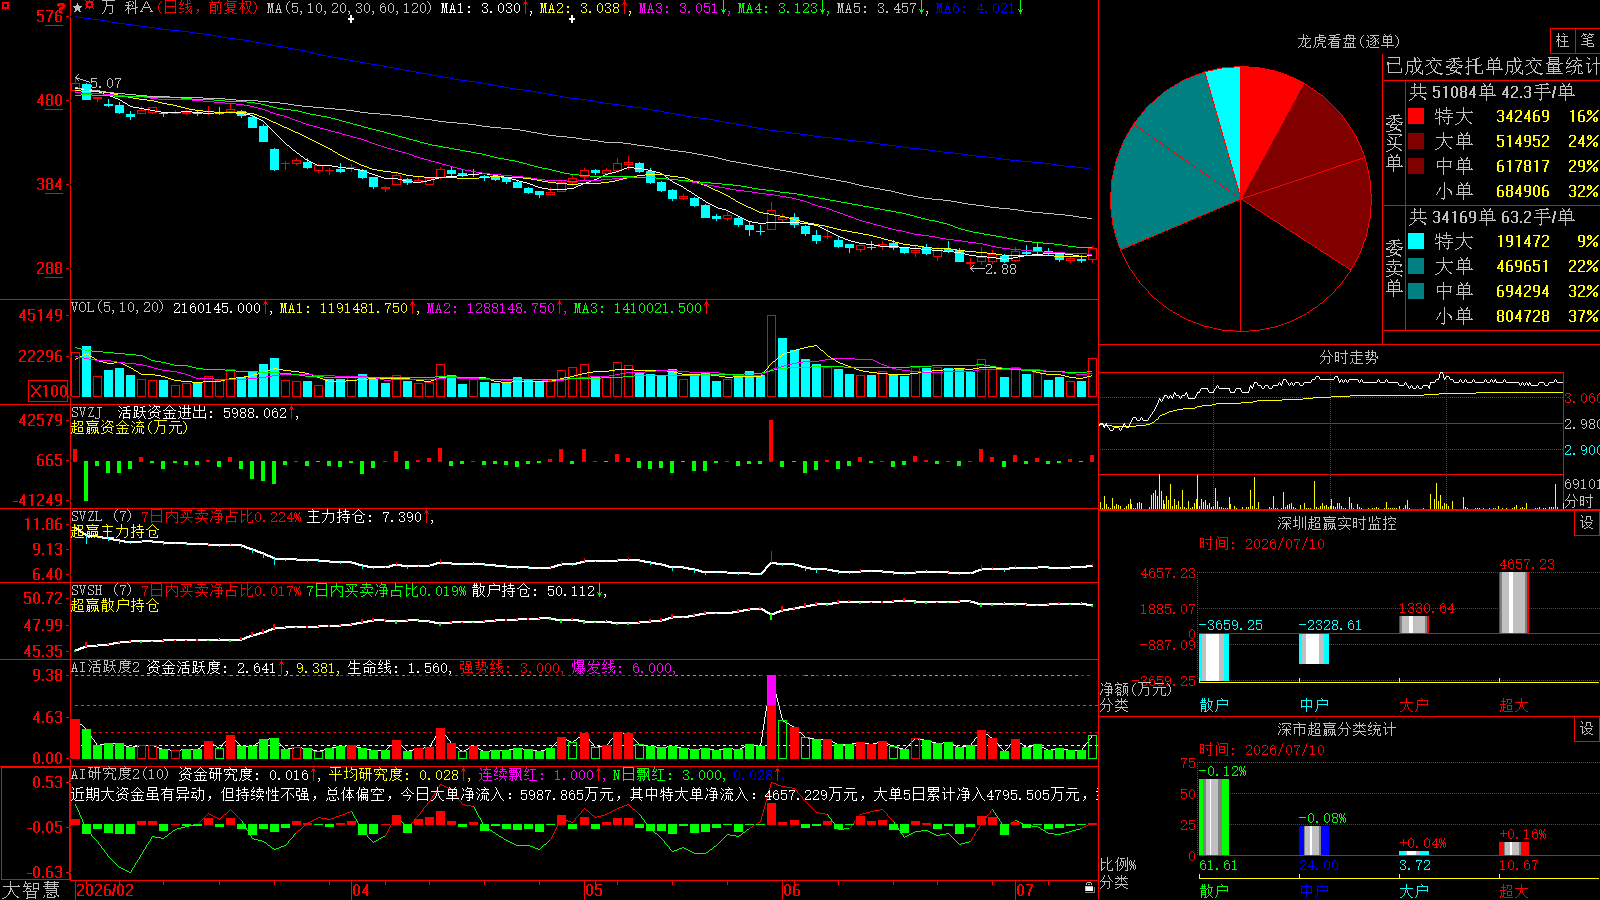
Task: Open 设 settings for 深市超赢分类统计 panel
Action: (1586, 729)
